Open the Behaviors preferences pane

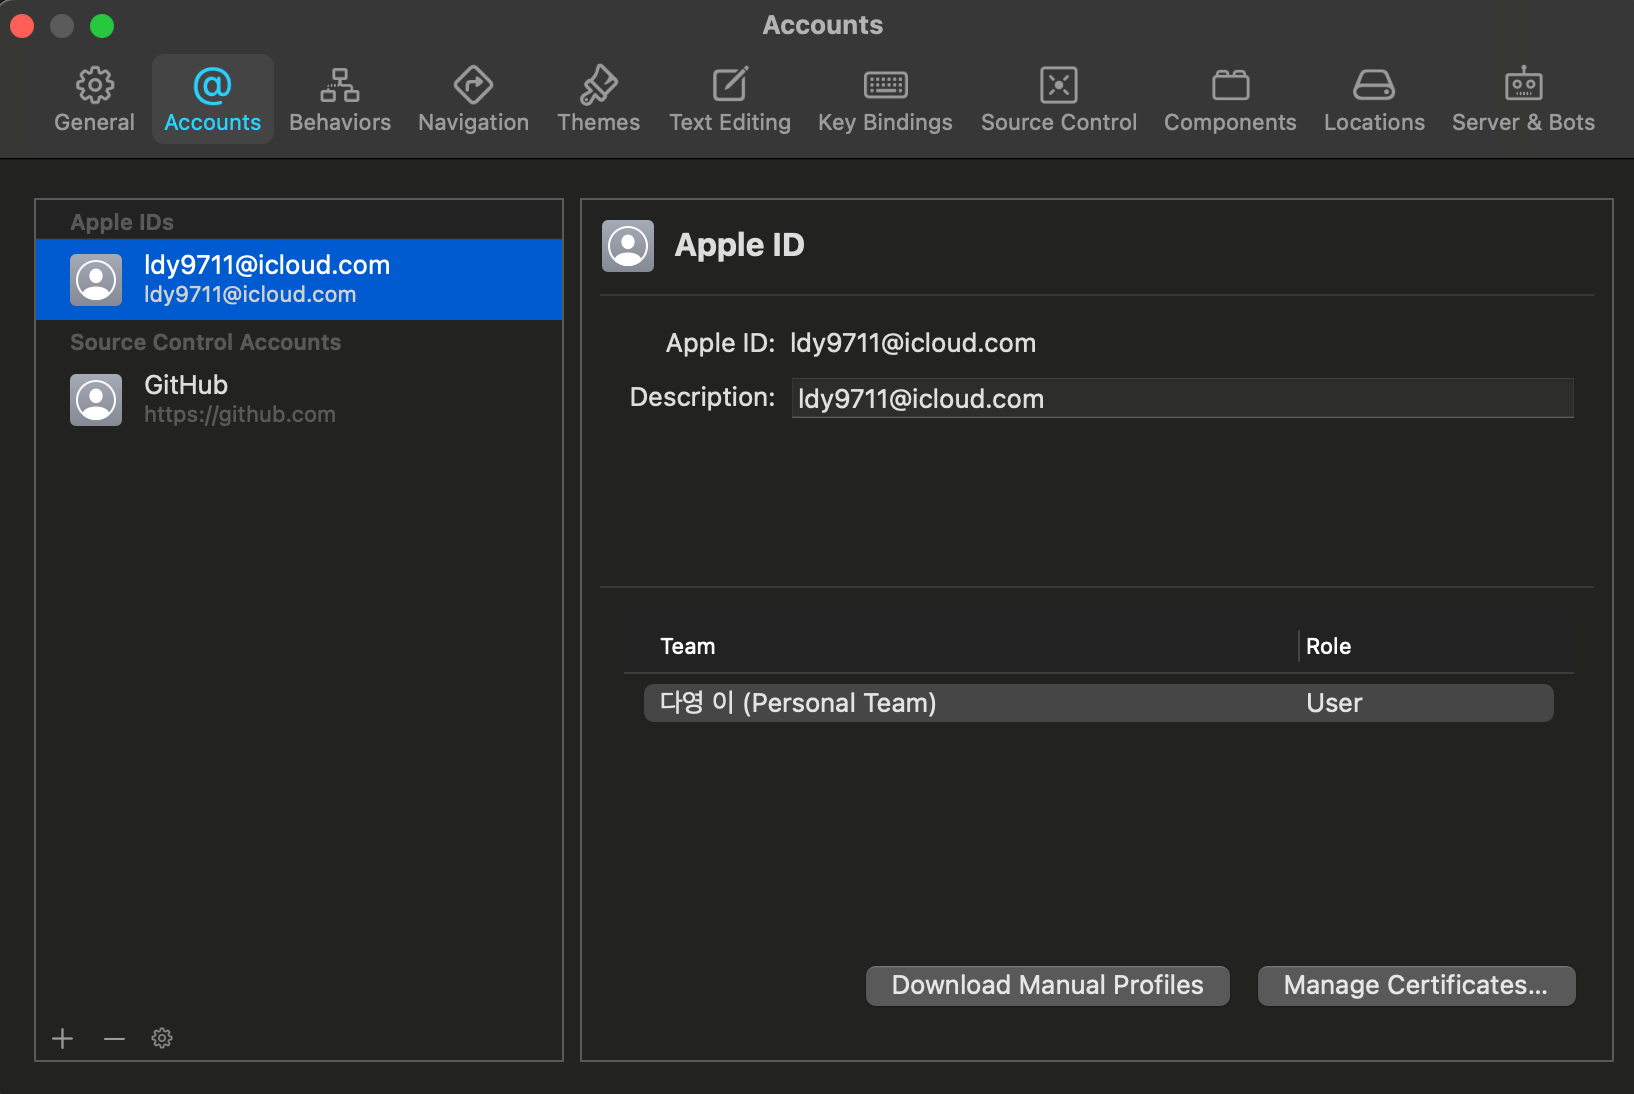(x=340, y=99)
